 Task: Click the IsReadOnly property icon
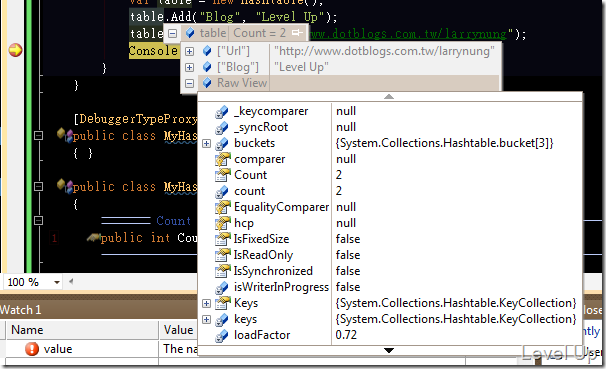(x=223, y=255)
